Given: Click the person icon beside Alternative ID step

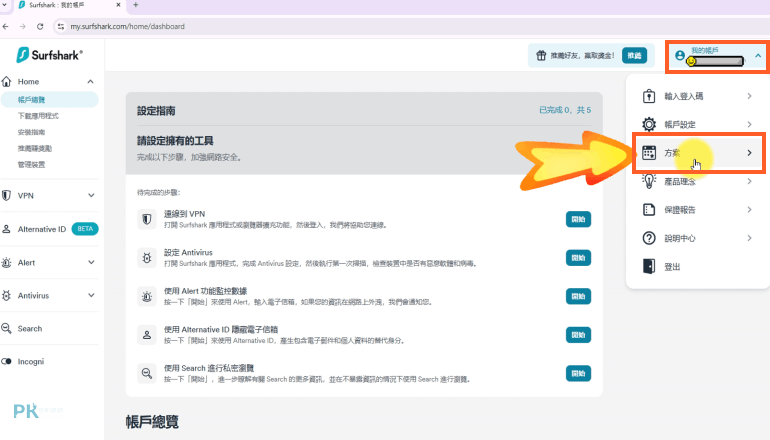Looking at the screenshot, I should click(x=147, y=335).
